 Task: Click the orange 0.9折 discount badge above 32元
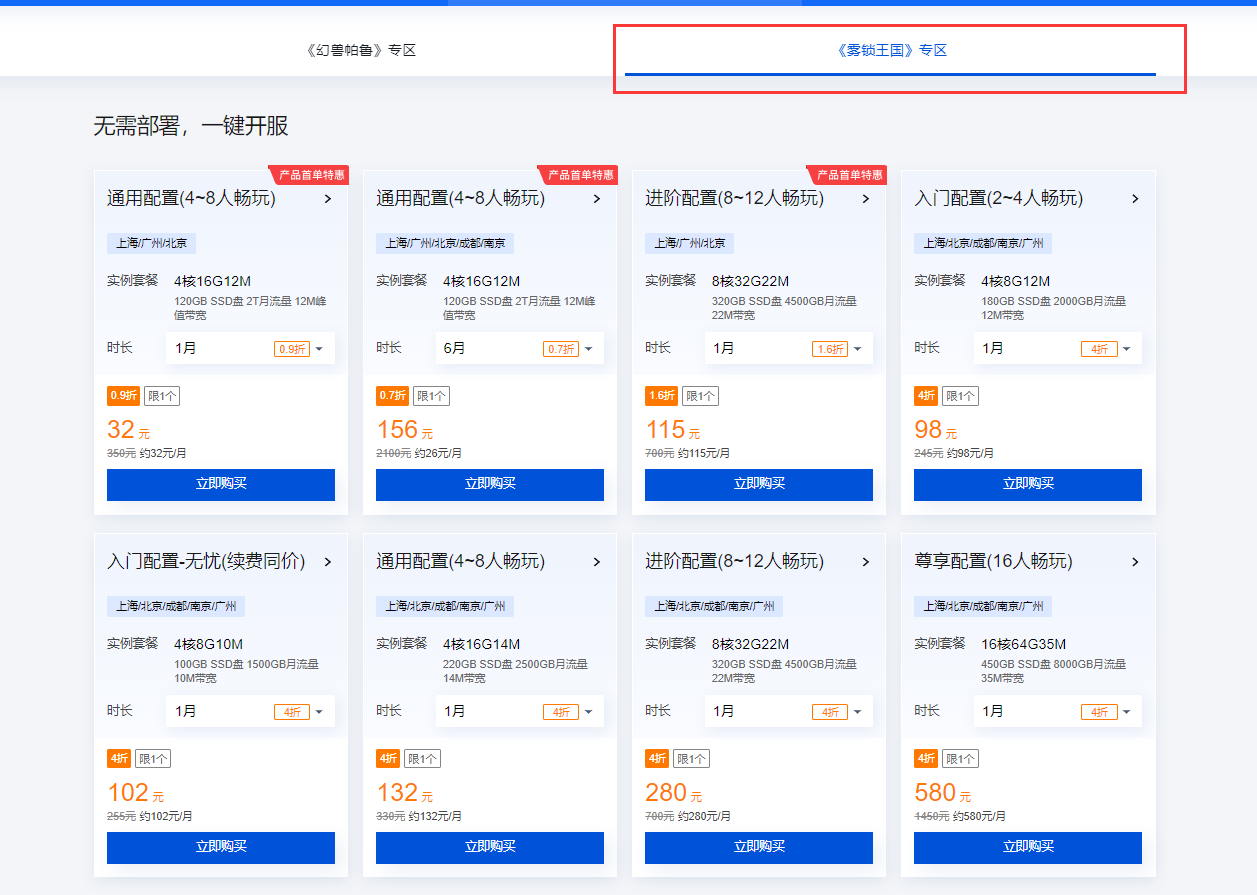[x=123, y=396]
